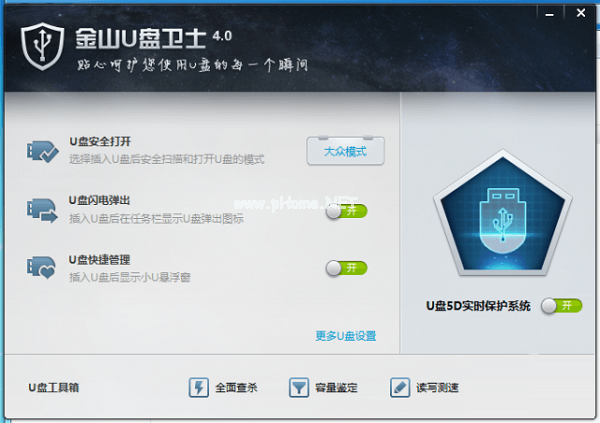Toggle the U盘闪电弹出 switch off
The height and width of the screenshot is (423, 600).
click(x=347, y=211)
